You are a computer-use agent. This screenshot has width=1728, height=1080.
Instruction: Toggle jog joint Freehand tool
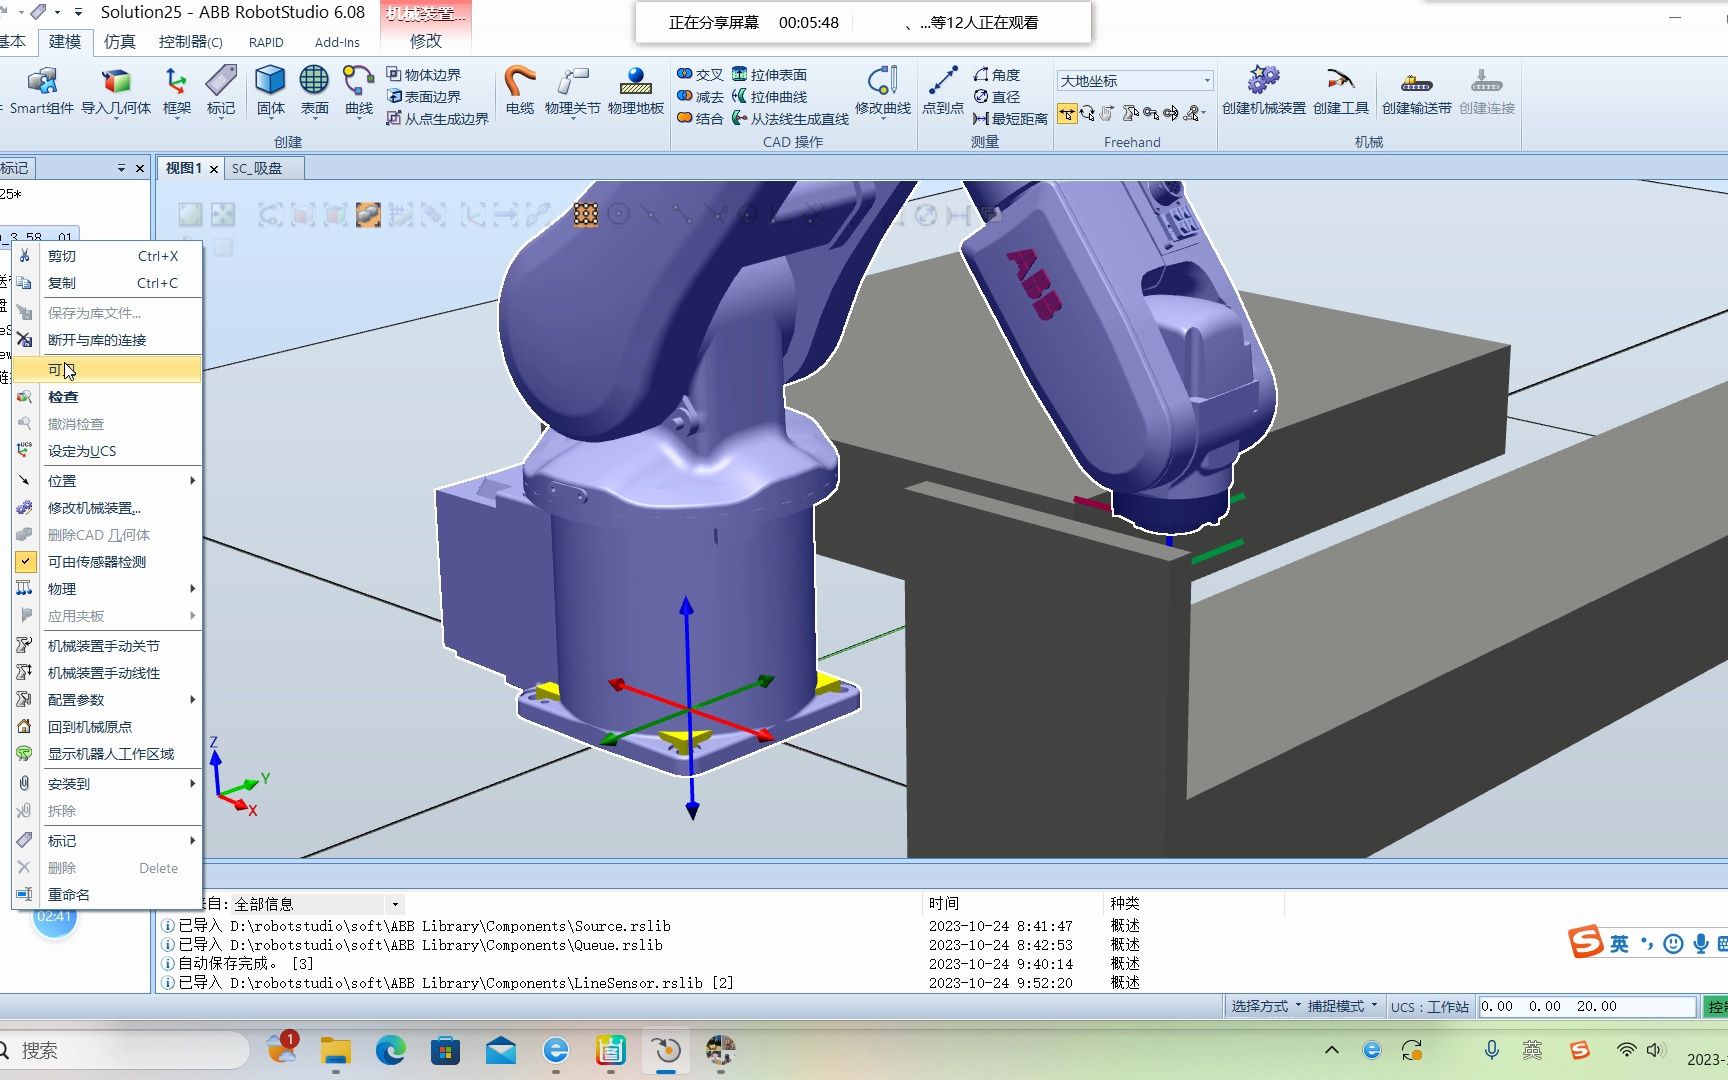pos(1130,113)
